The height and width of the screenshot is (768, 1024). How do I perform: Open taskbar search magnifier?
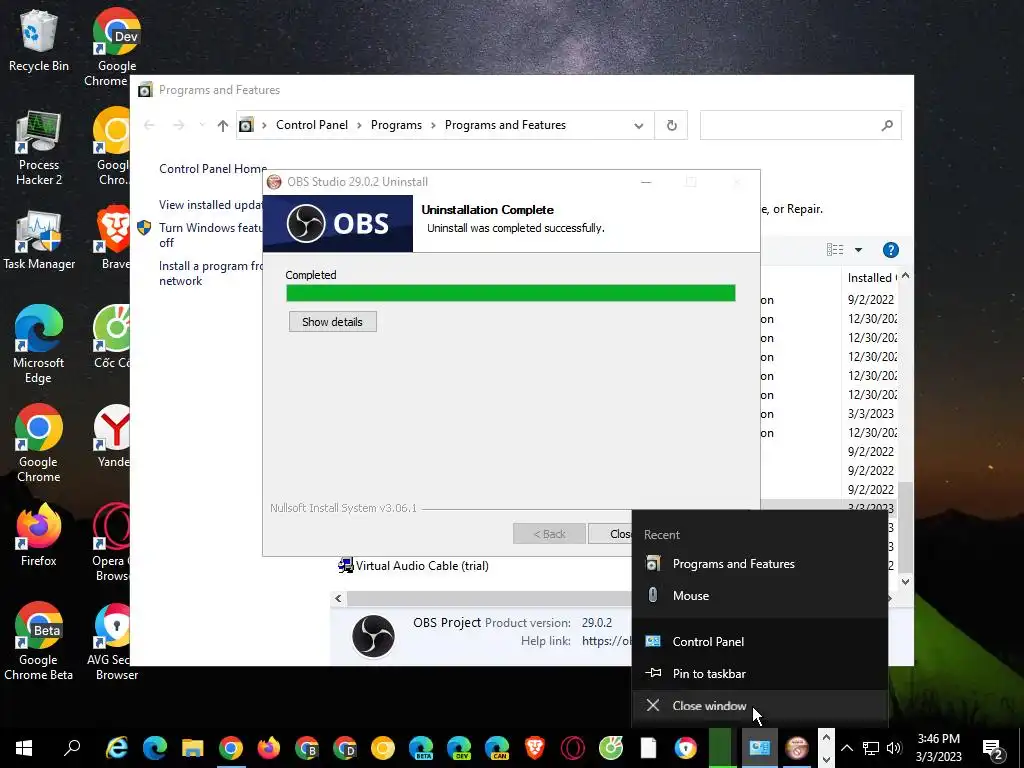pyautogui.click(x=72, y=747)
